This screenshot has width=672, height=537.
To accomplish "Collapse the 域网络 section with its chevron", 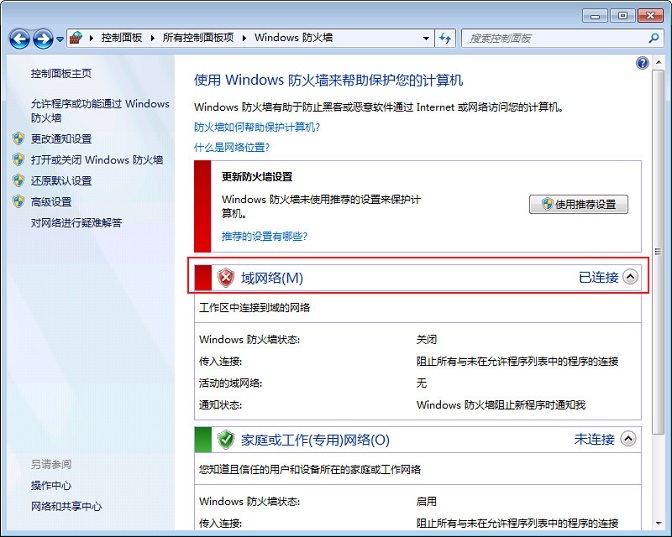I will pos(630,277).
